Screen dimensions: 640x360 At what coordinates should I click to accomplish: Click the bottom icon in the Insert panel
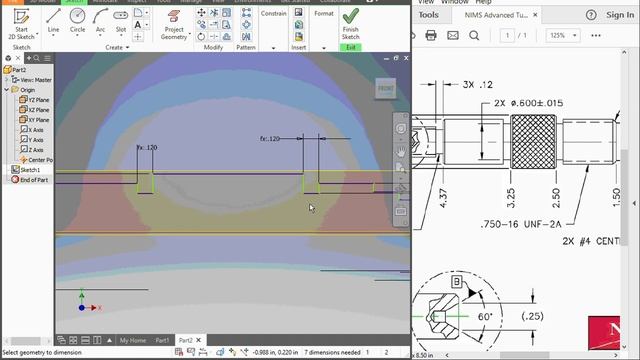point(298,36)
